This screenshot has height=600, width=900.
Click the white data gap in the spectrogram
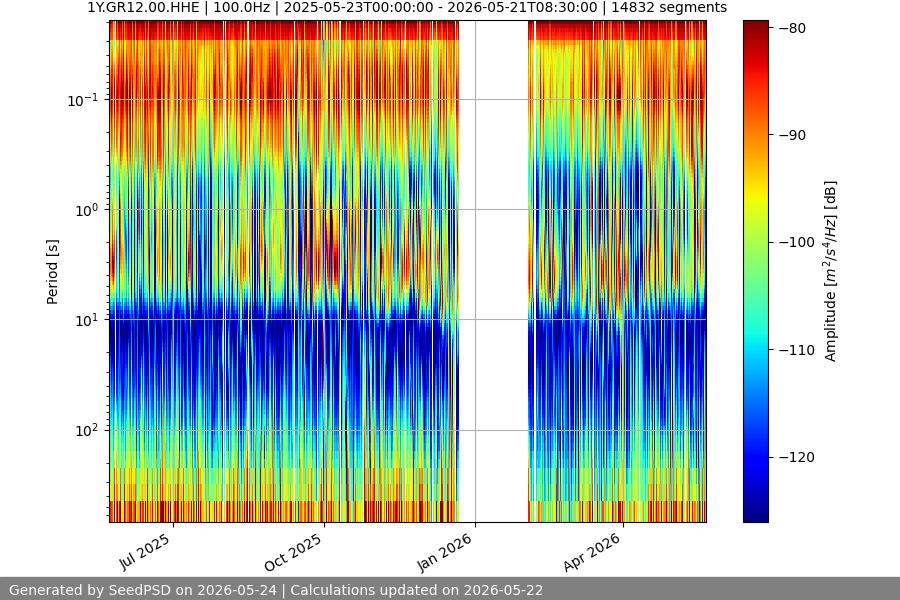click(x=493, y=272)
